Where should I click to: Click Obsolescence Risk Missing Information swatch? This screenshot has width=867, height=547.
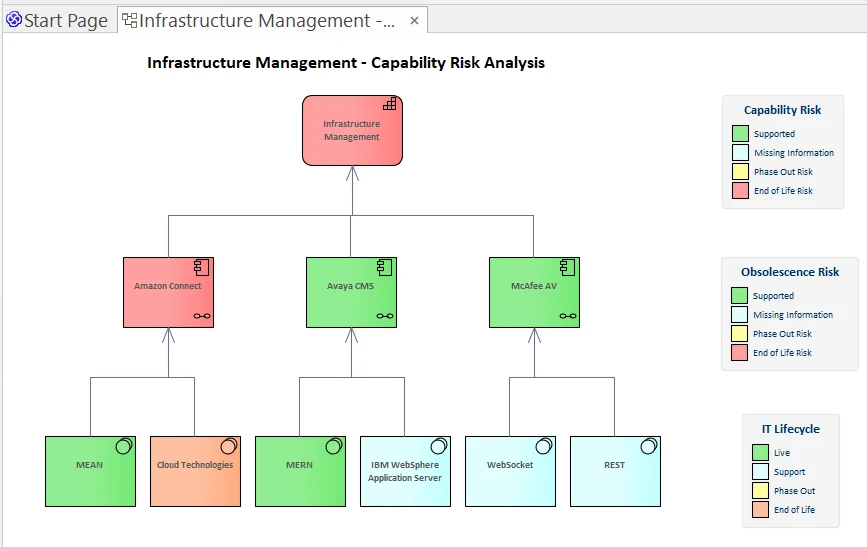[x=739, y=315]
